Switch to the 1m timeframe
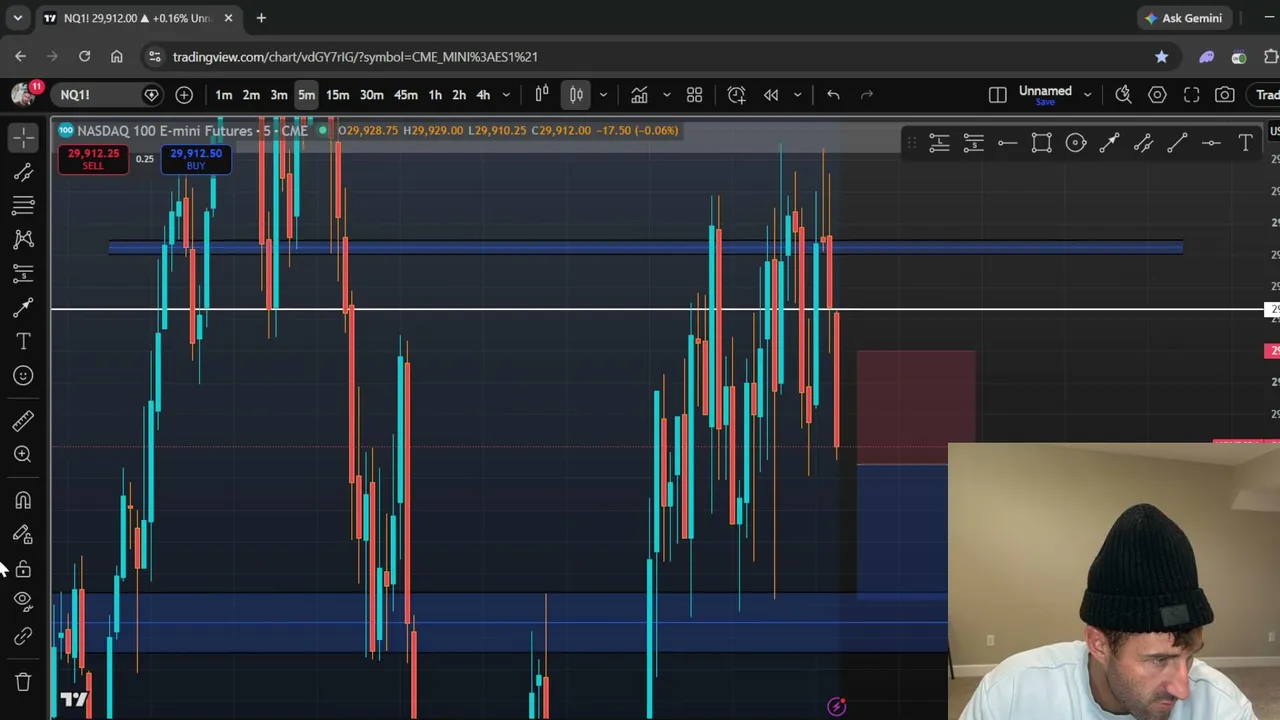Image resolution: width=1280 pixels, height=720 pixels. 224,95
